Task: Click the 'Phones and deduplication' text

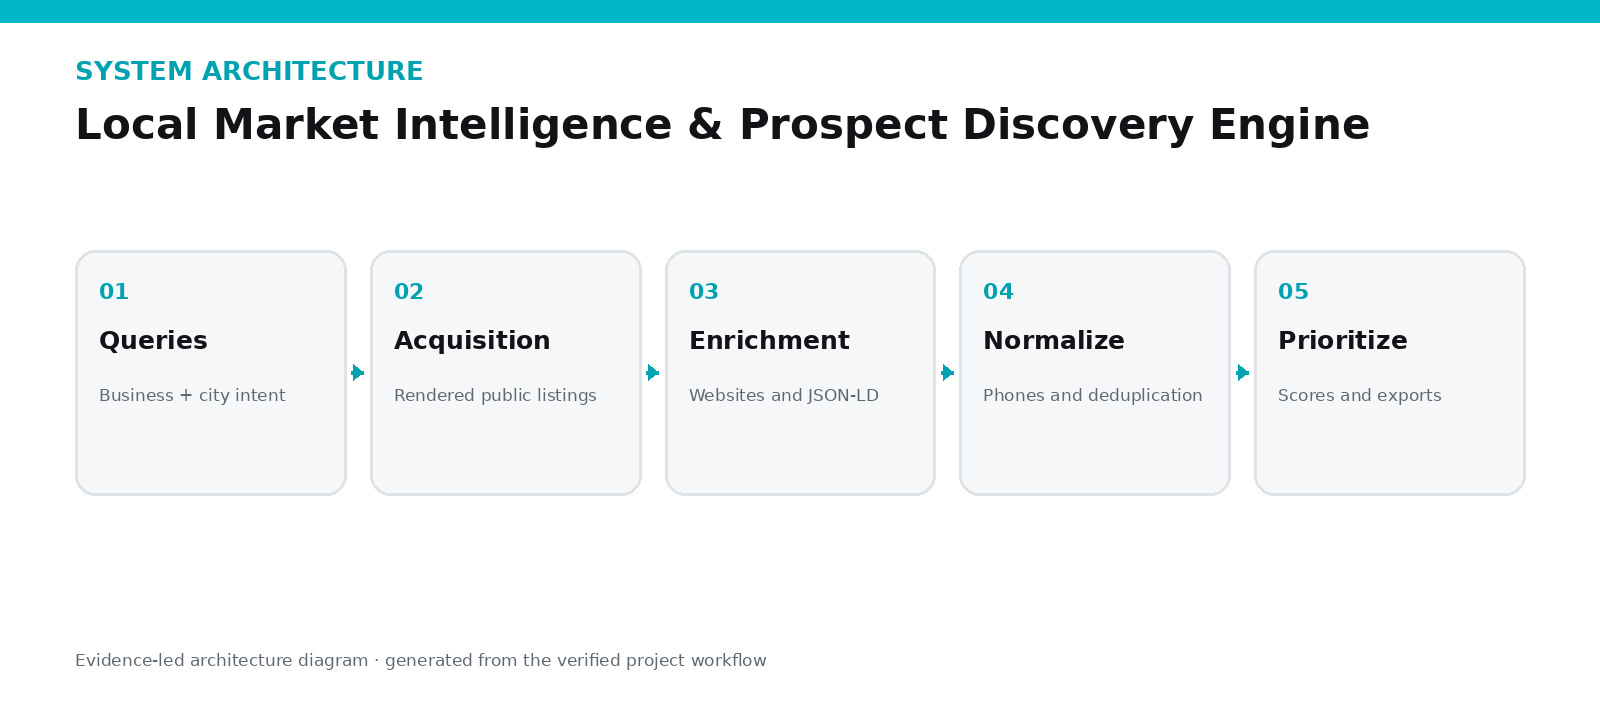Action: pyautogui.click(x=1093, y=396)
